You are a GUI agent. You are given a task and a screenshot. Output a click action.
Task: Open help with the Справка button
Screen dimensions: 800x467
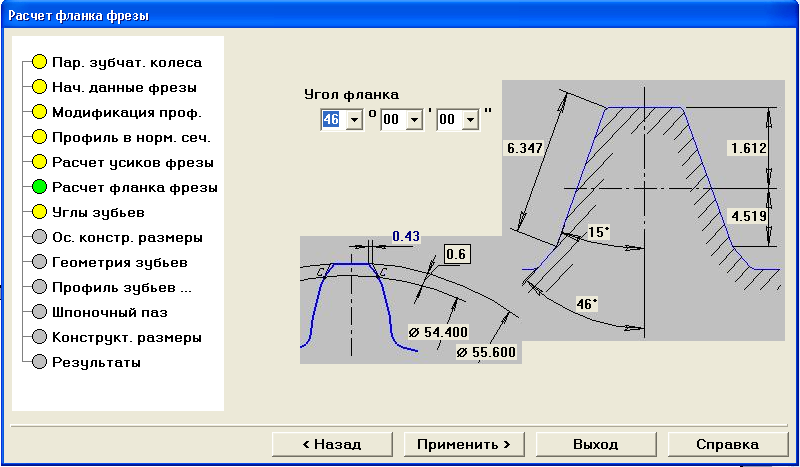click(x=728, y=444)
